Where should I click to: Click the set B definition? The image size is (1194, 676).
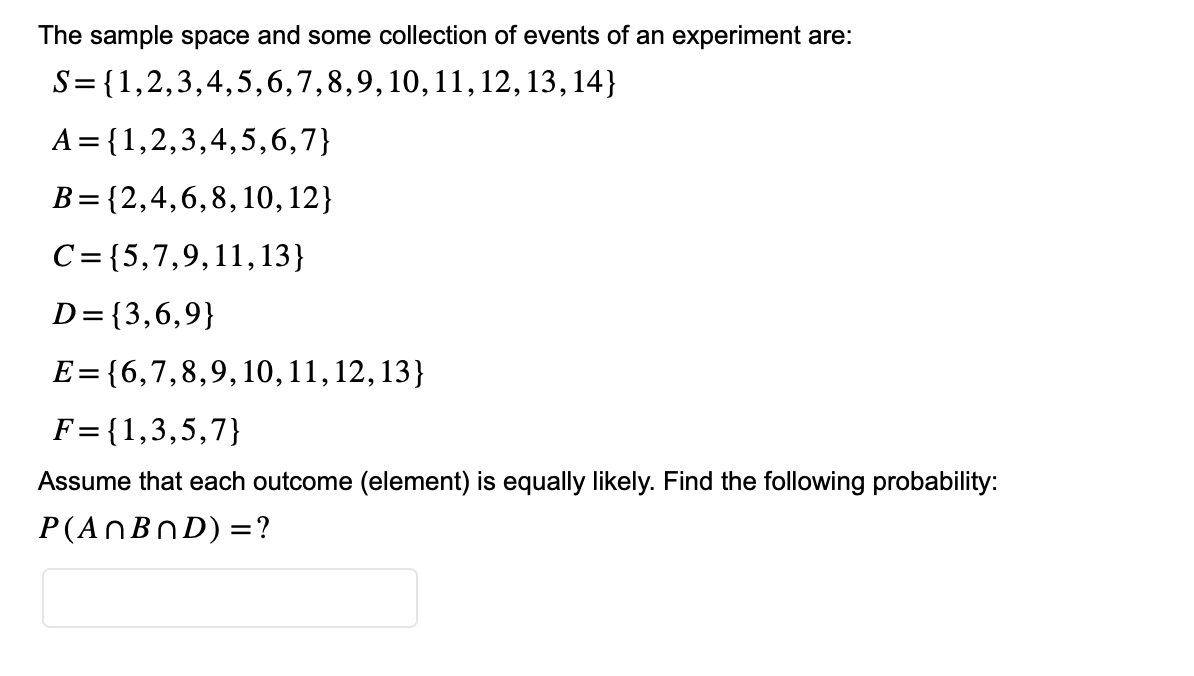coord(190,199)
